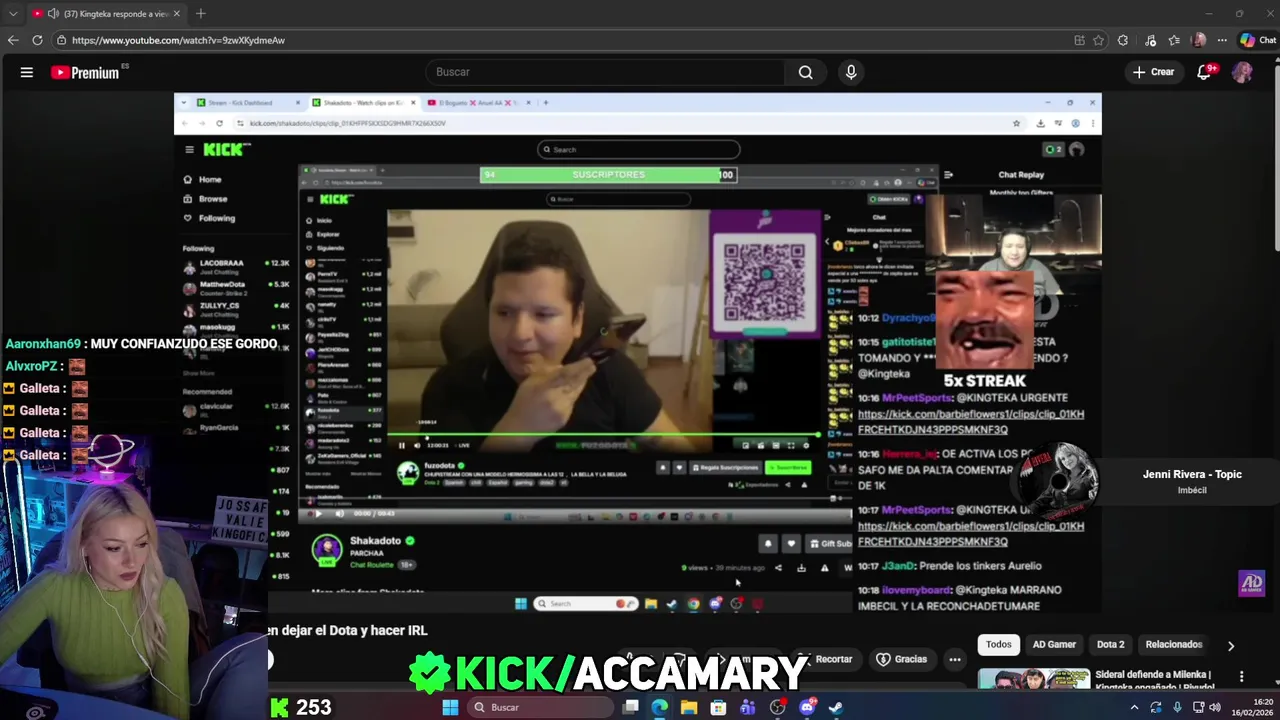Open browser media control music icon
This screenshot has height=720, width=1280.
[1149, 40]
